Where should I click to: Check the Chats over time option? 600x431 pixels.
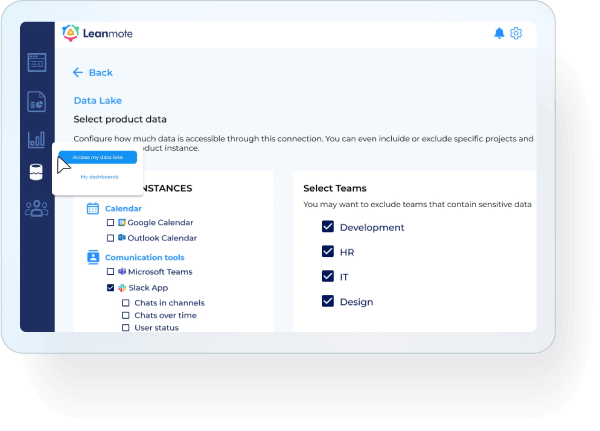tap(126, 315)
